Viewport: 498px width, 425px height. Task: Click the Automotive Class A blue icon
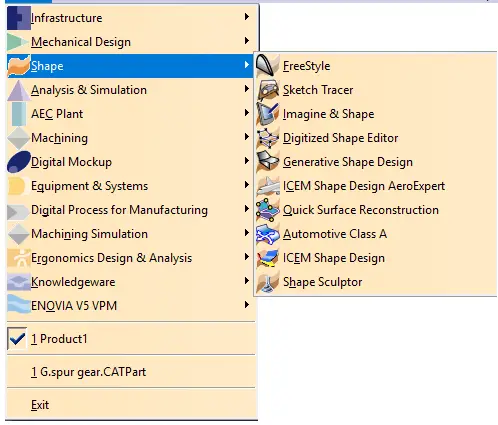click(x=267, y=234)
